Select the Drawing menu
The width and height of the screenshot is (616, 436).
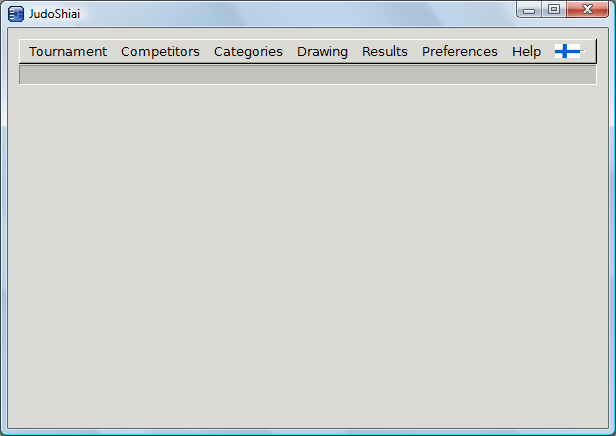coord(322,52)
